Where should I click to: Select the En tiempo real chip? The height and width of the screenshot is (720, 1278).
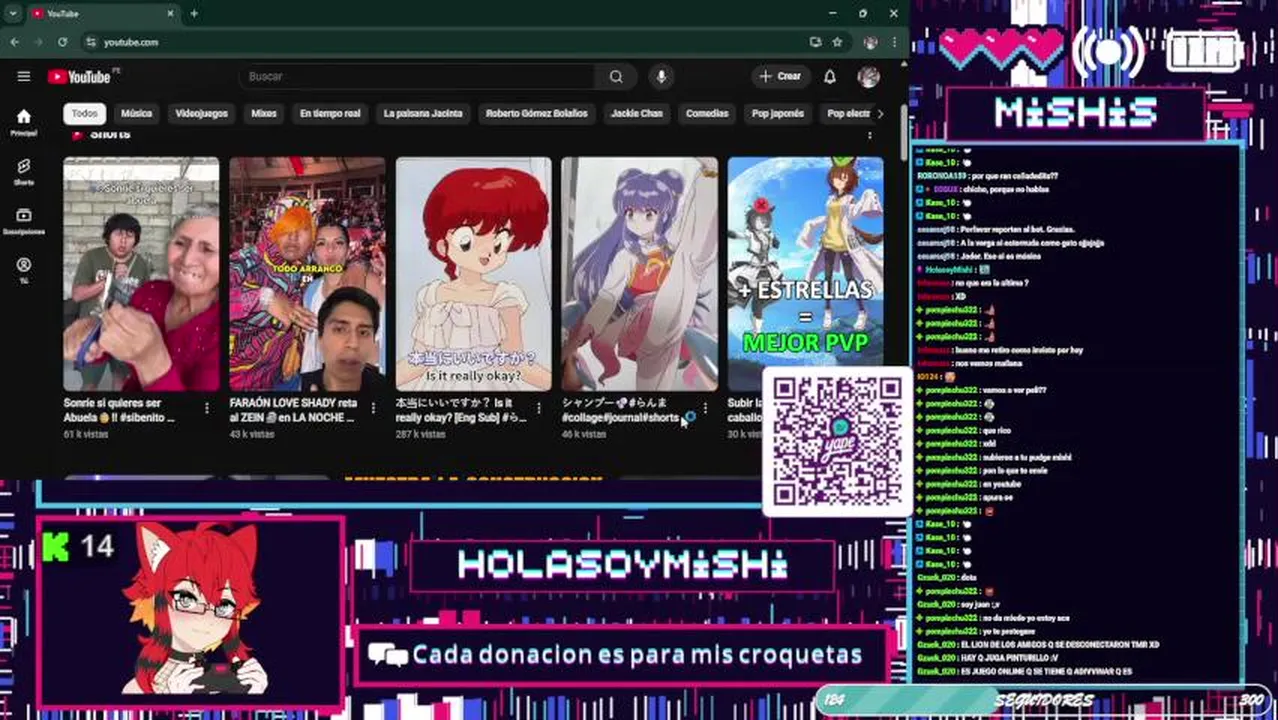point(330,114)
